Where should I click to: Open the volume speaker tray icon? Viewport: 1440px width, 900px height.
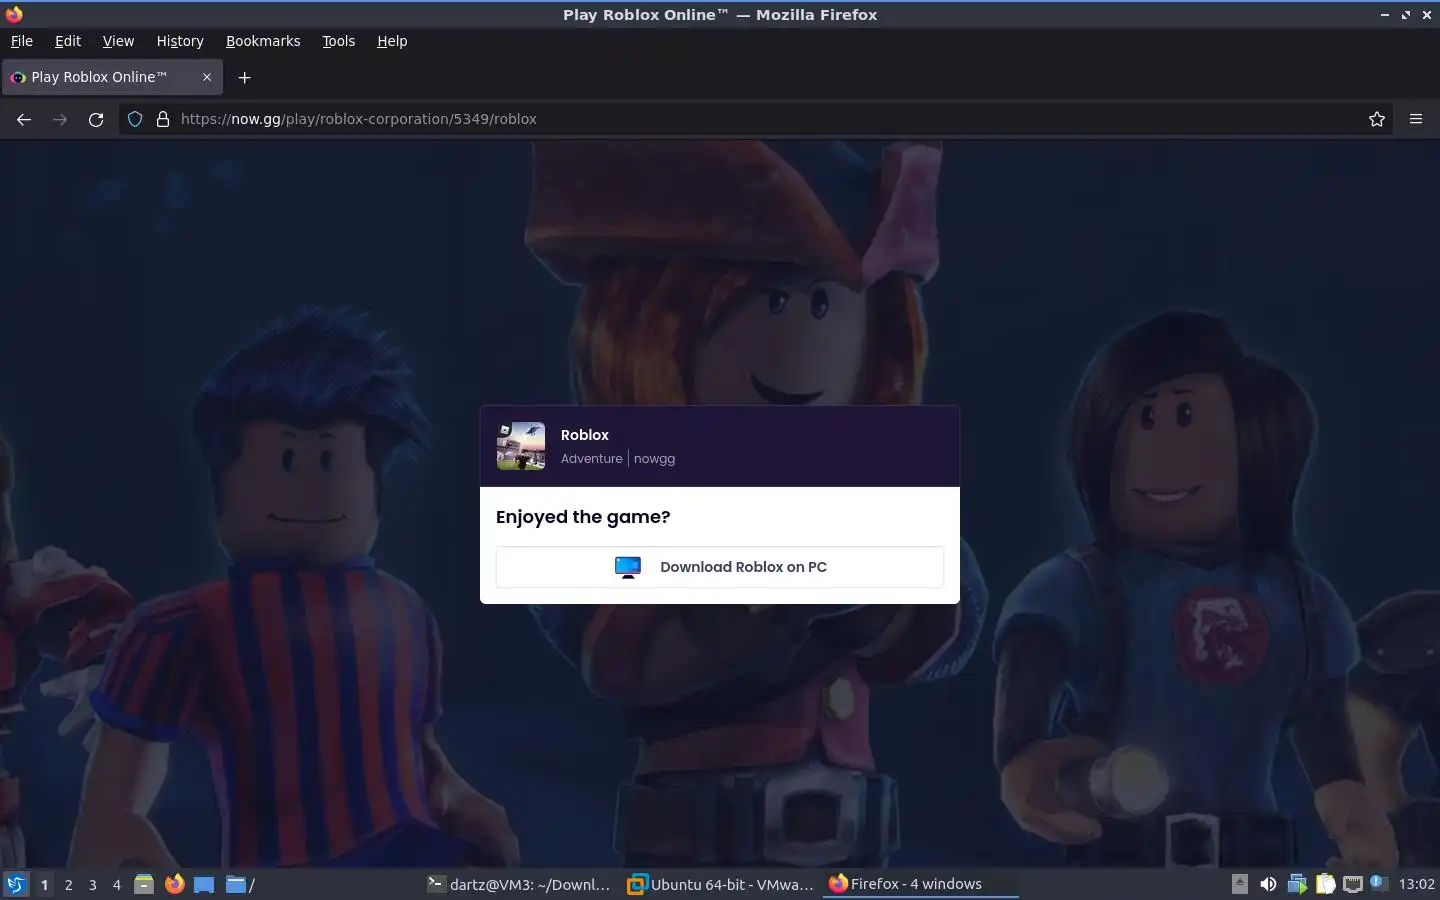point(1268,884)
